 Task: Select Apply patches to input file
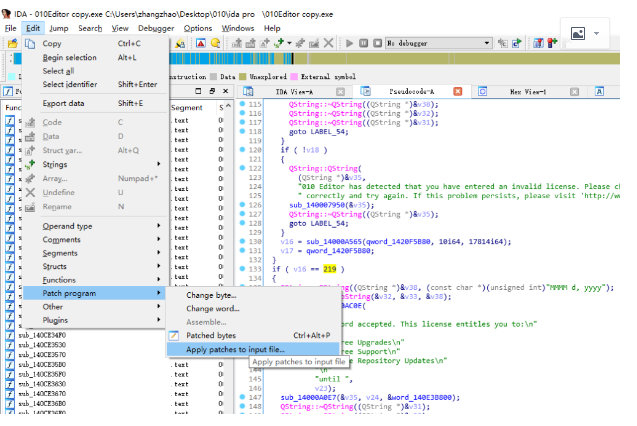coord(253,349)
